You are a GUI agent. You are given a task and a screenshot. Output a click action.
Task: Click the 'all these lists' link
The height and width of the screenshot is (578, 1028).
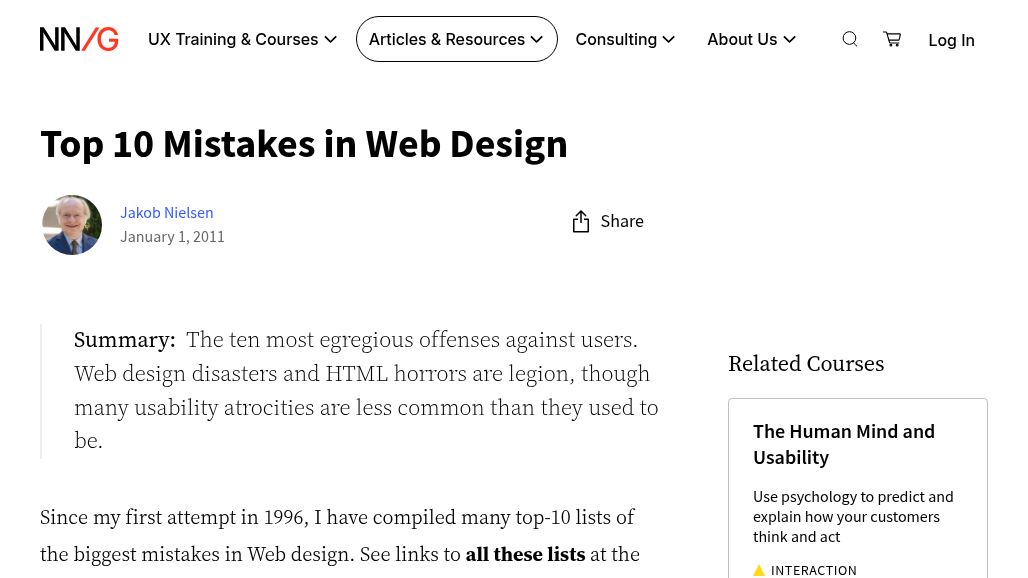[x=525, y=554]
